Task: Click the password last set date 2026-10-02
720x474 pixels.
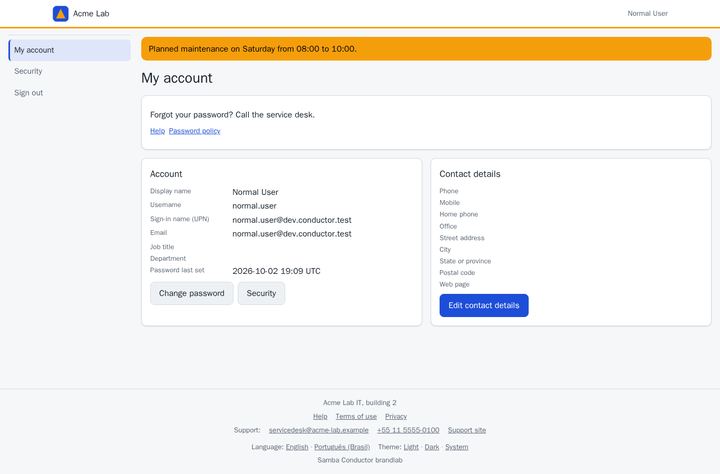Action: coord(276,271)
